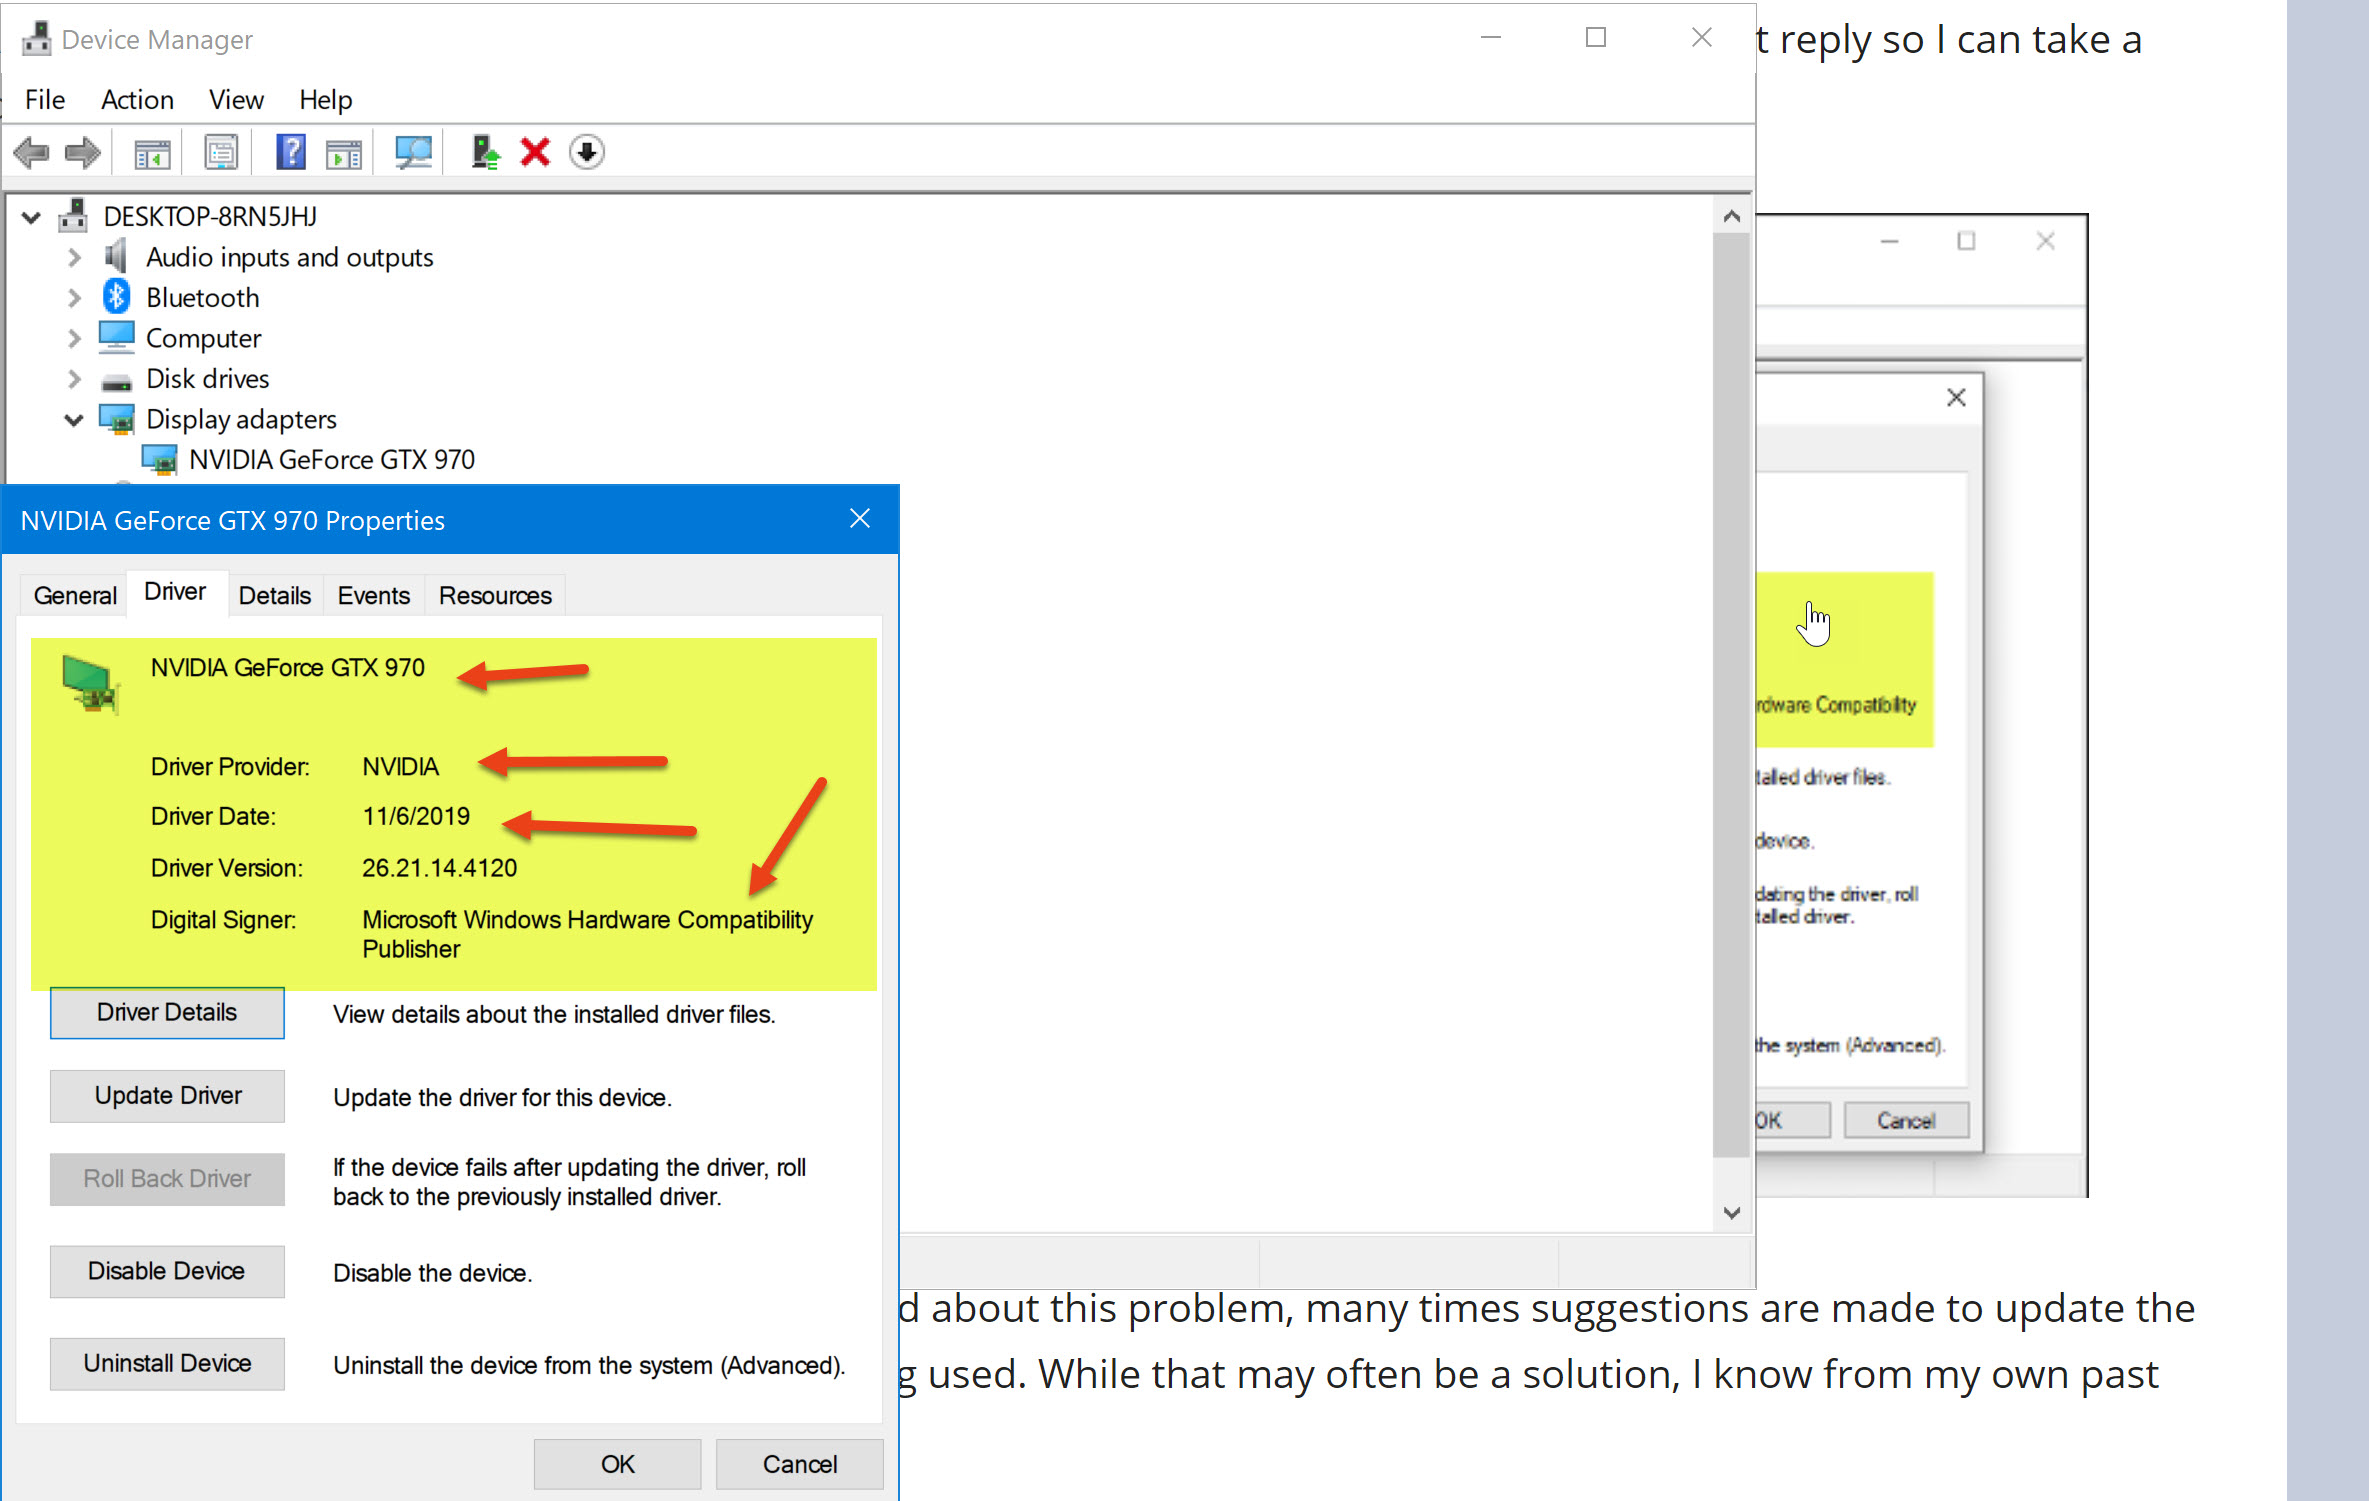Open the View menu
The width and height of the screenshot is (2369, 1501).
click(x=236, y=100)
